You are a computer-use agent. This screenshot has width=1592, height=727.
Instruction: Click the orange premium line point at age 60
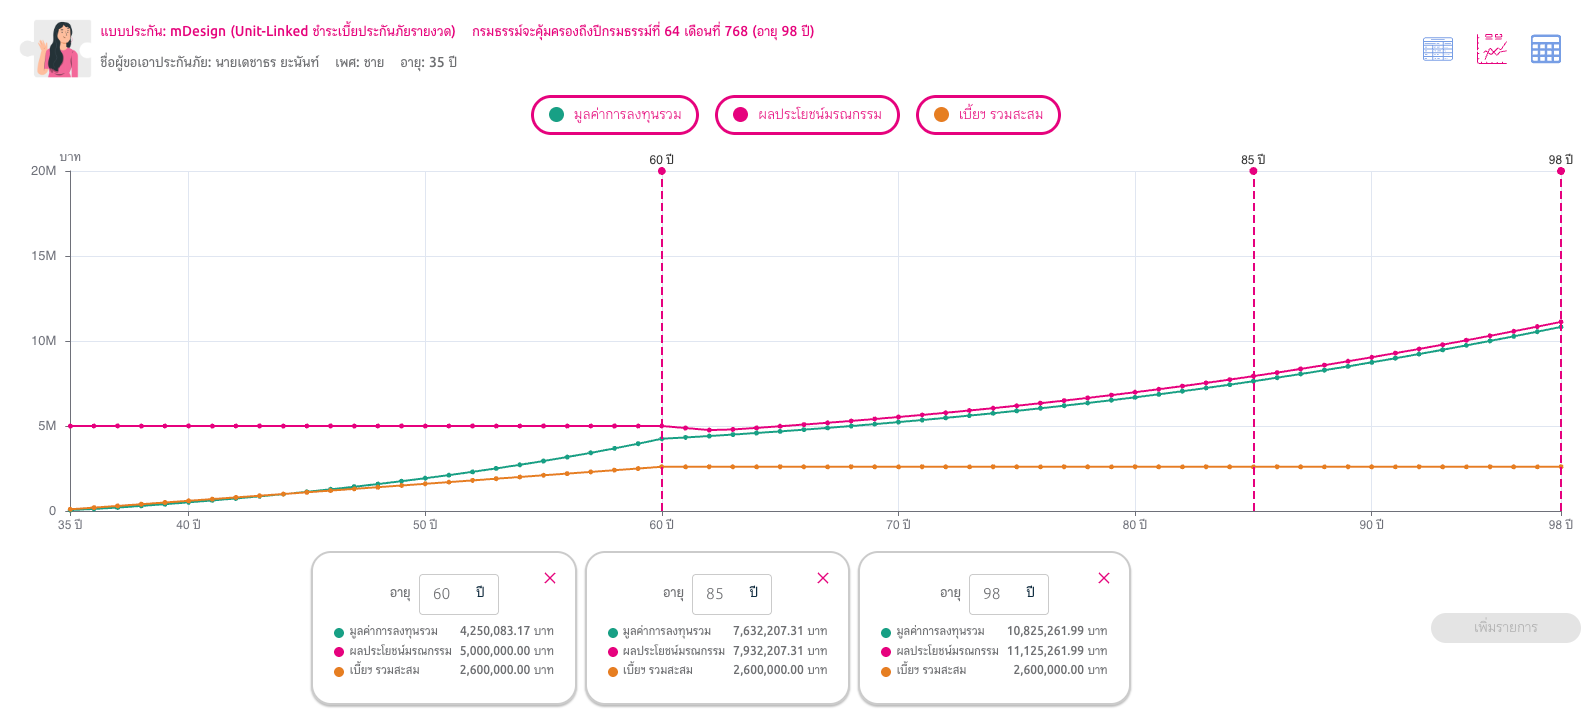(662, 467)
